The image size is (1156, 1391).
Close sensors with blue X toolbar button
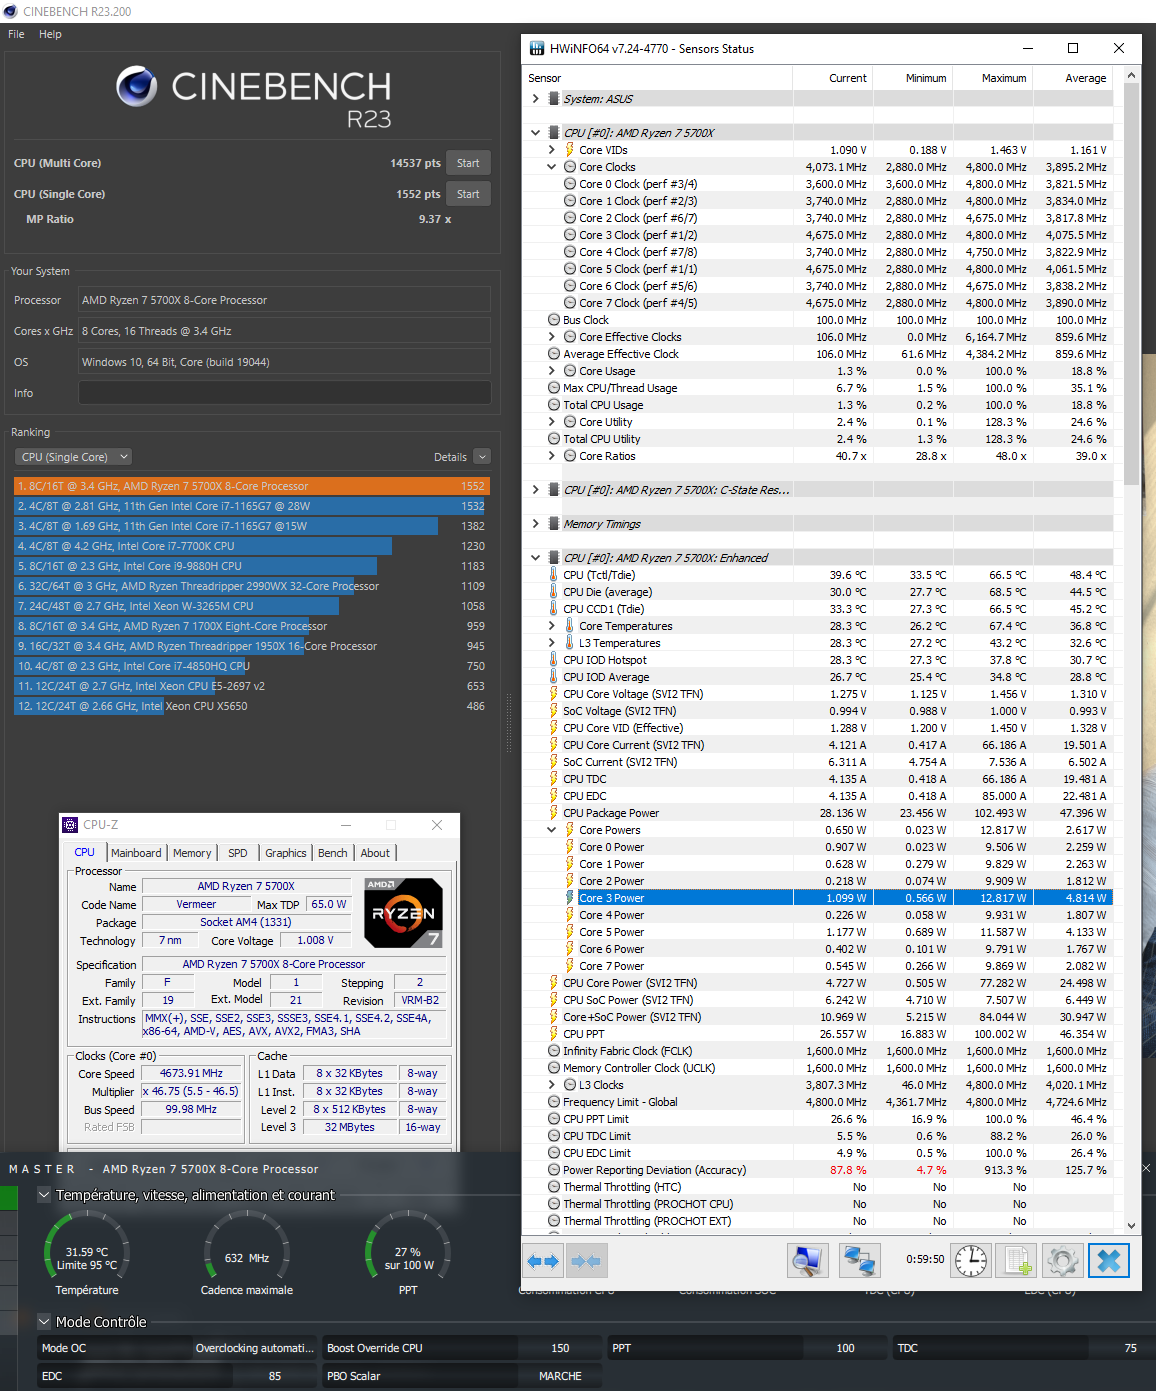[1109, 1261]
